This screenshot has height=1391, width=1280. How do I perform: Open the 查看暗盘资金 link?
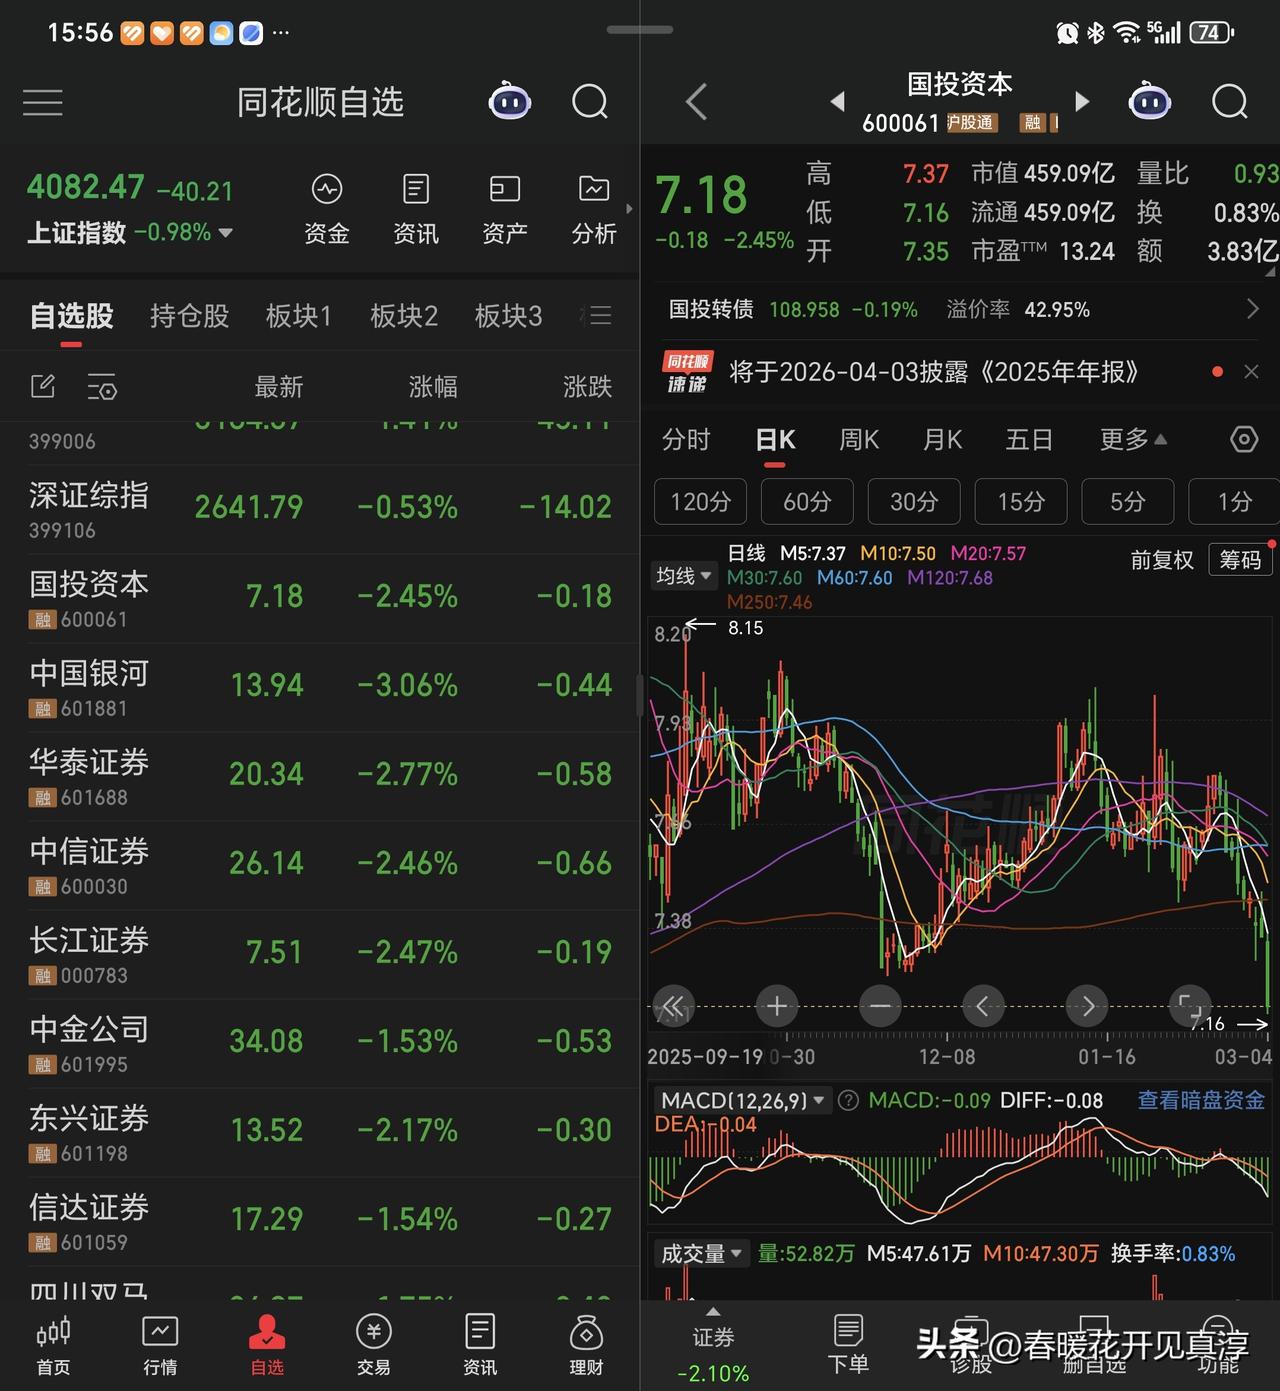(x=1201, y=1100)
